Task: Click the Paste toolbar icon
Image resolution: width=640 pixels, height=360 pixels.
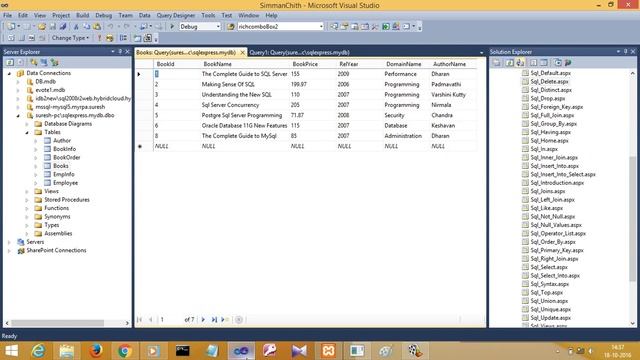Action: (97, 27)
